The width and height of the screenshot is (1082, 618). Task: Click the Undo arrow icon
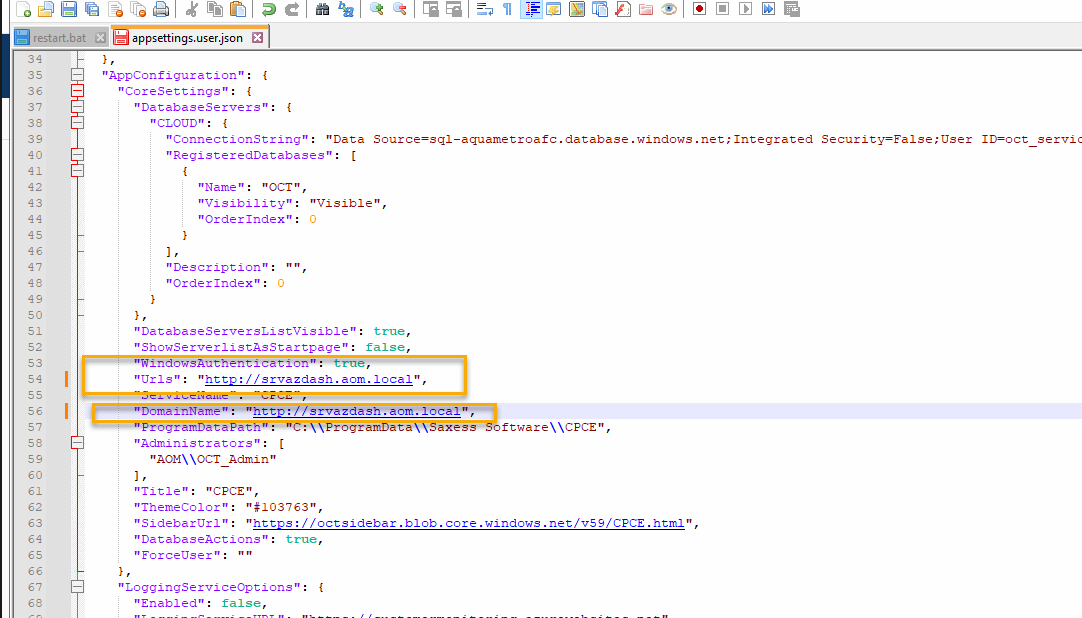click(x=268, y=9)
